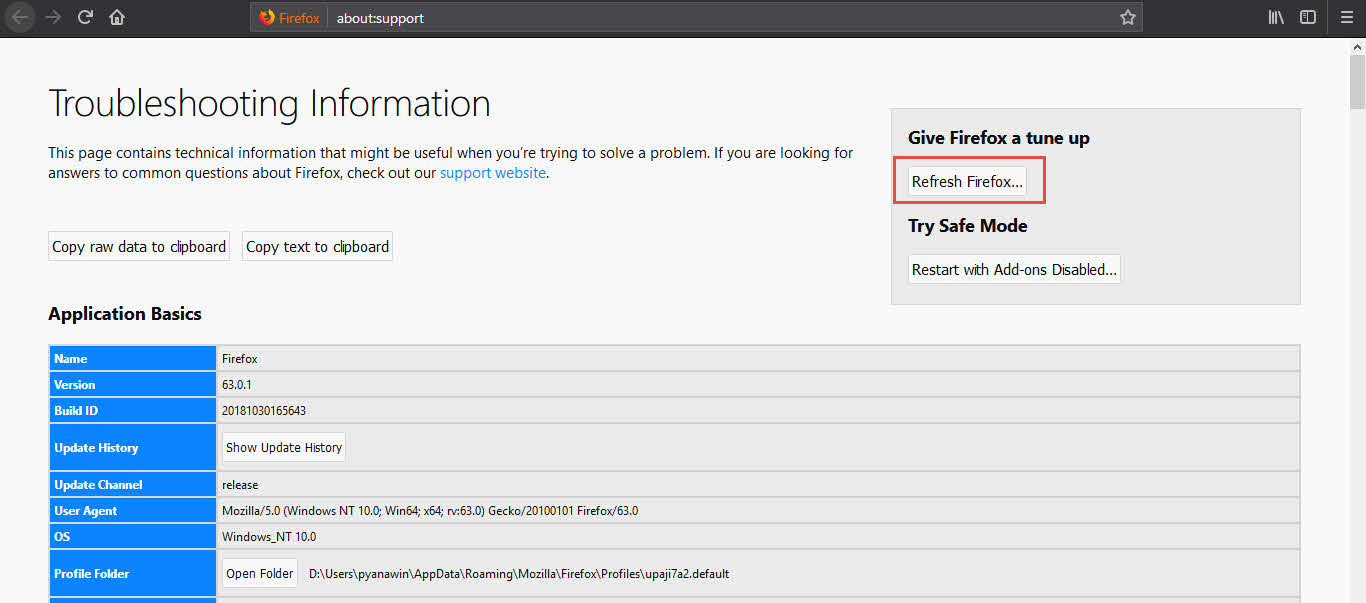
Task: Click the Refresh Firefox button
Action: point(967,181)
